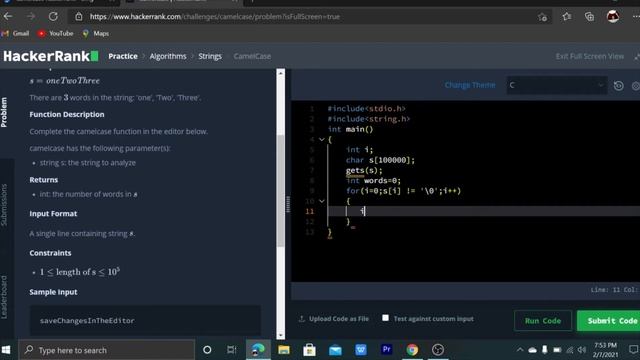The width and height of the screenshot is (640, 360).
Task: Open Microsoft Store in taskbar
Action: click(x=309, y=350)
